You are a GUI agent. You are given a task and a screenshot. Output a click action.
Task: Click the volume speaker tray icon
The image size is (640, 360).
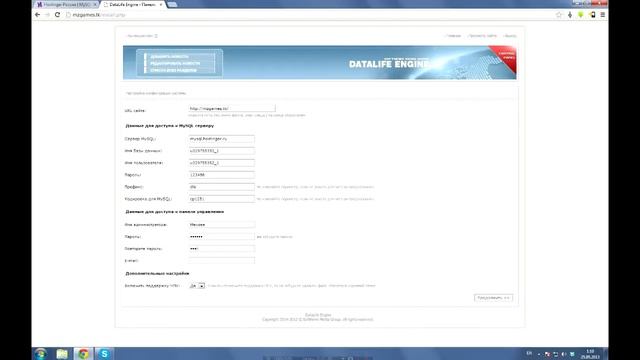[564, 354]
